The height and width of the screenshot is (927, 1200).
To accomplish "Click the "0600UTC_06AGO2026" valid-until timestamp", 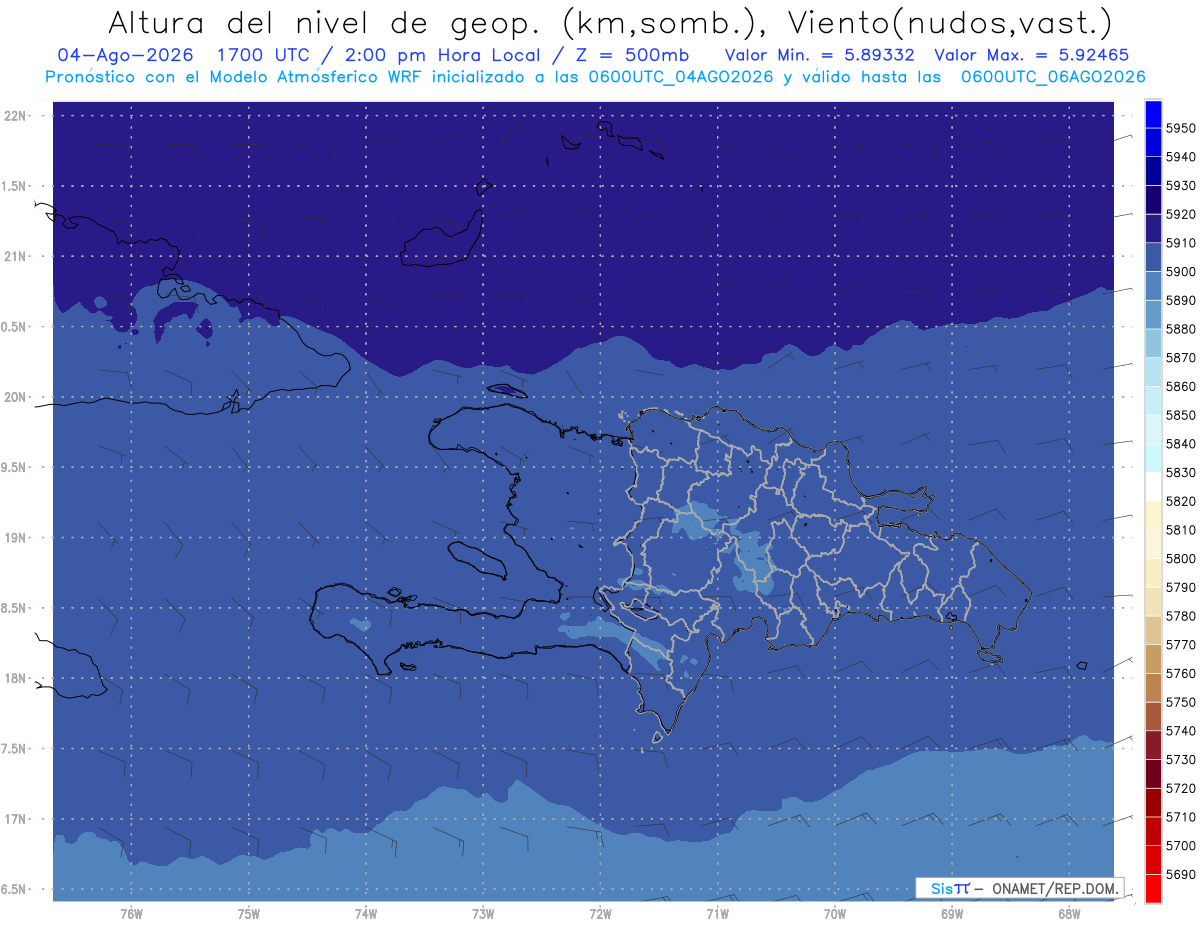I will tap(1053, 77).
